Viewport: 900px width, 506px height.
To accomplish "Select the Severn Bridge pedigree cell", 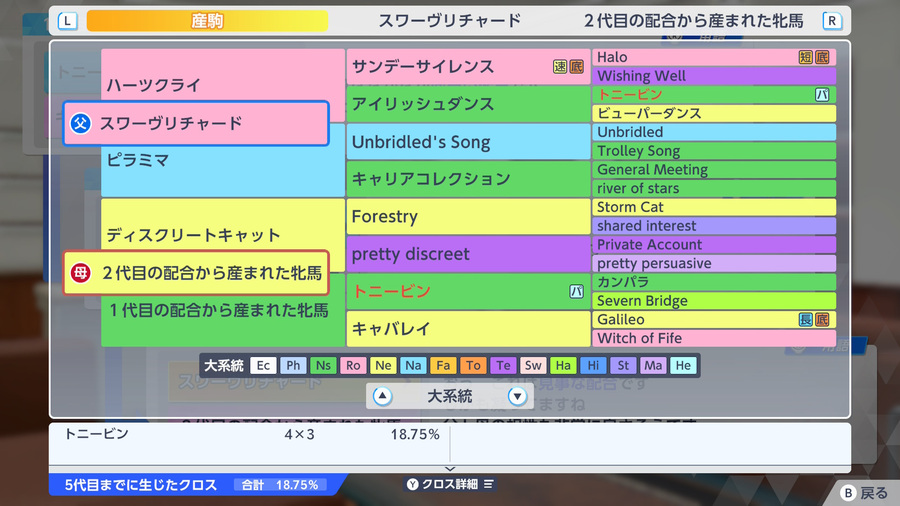I will 714,301.
